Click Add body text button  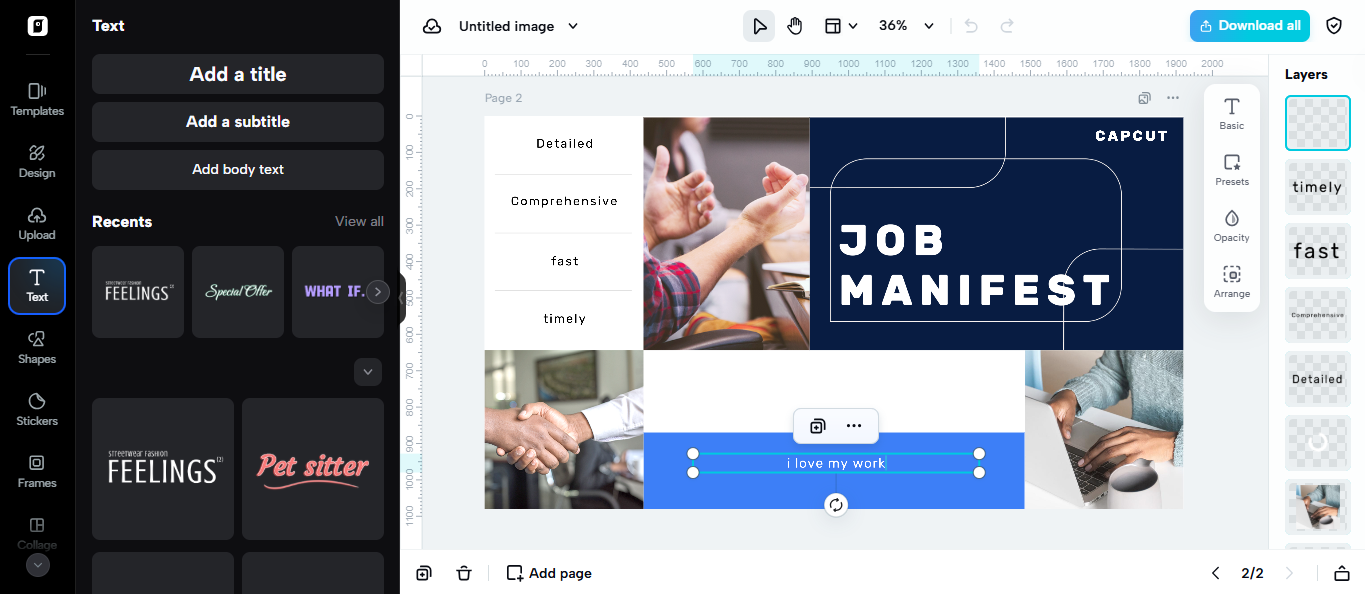[x=238, y=170]
